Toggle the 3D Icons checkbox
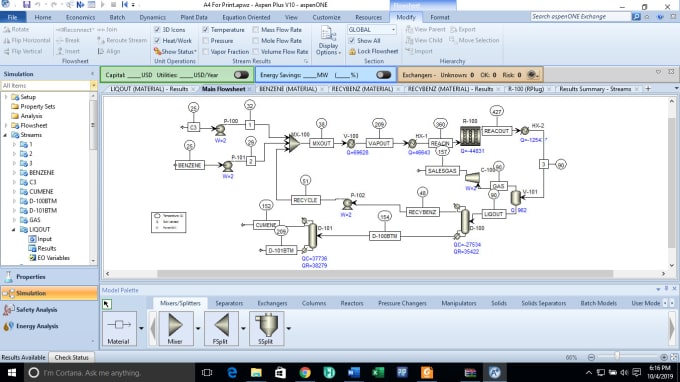 [x=157, y=29]
